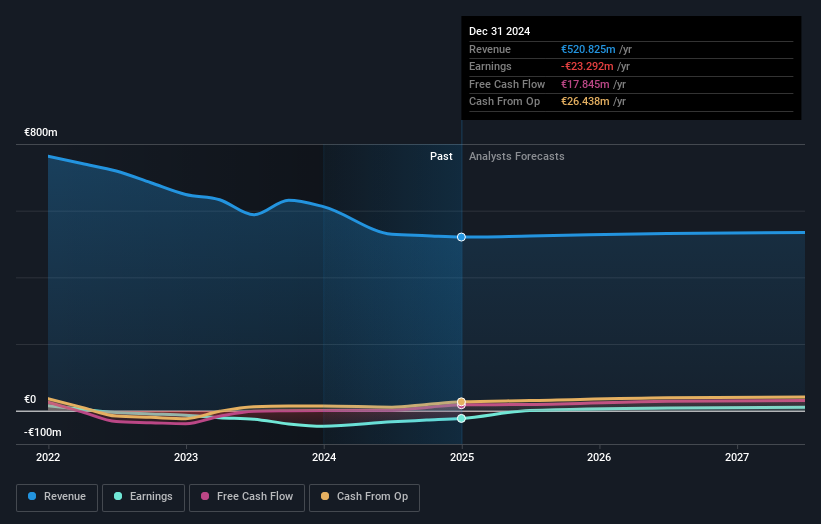
Task: Click the €800m y-axis label
Action: pos(41,132)
